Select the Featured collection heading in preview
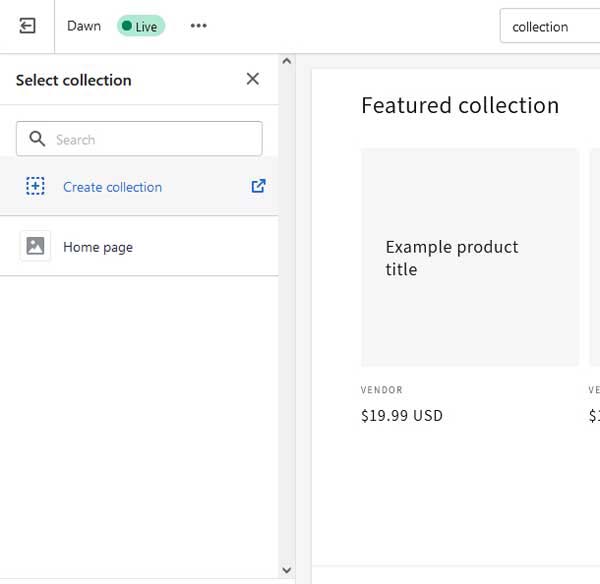The image size is (600, 584). (x=460, y=105)
